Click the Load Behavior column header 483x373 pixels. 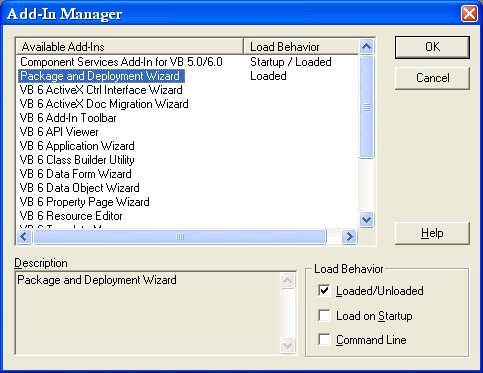pos(301,47)
